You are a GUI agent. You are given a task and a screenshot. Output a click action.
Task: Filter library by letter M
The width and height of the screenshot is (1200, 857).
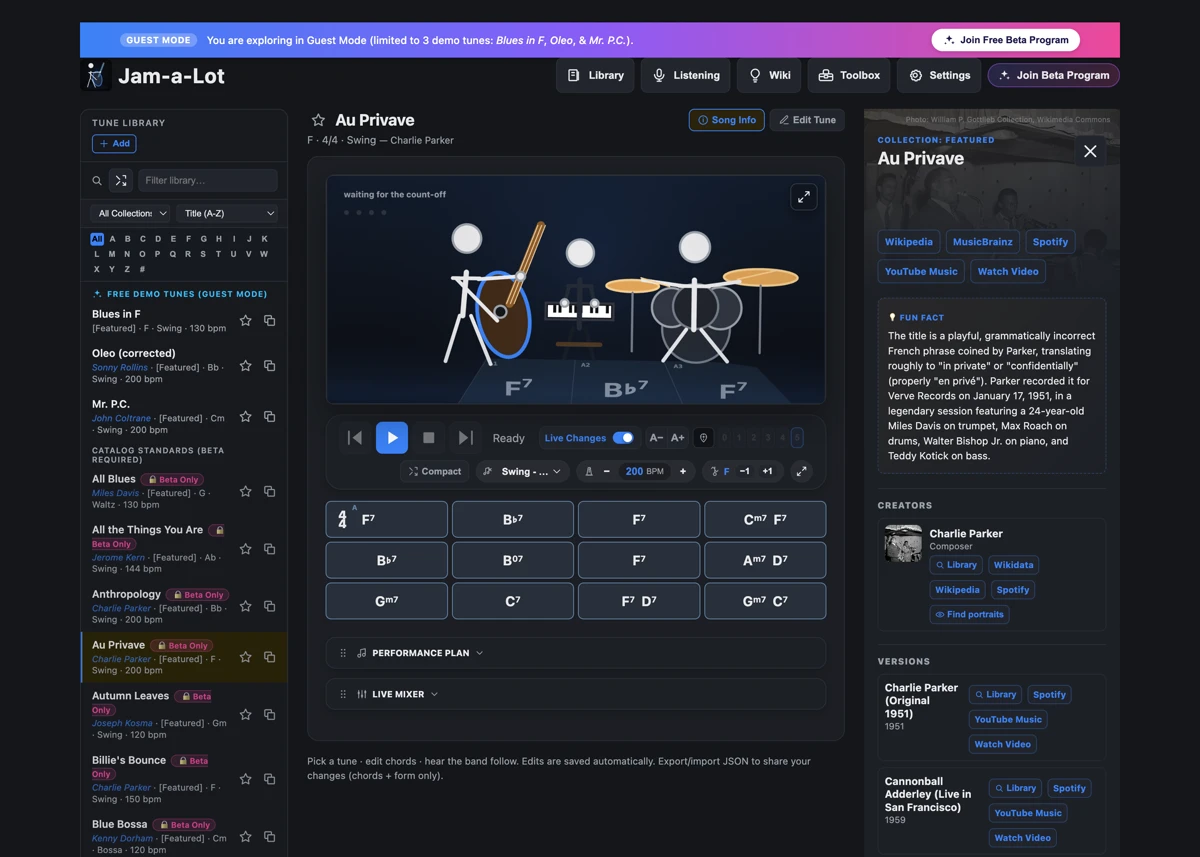112,254
